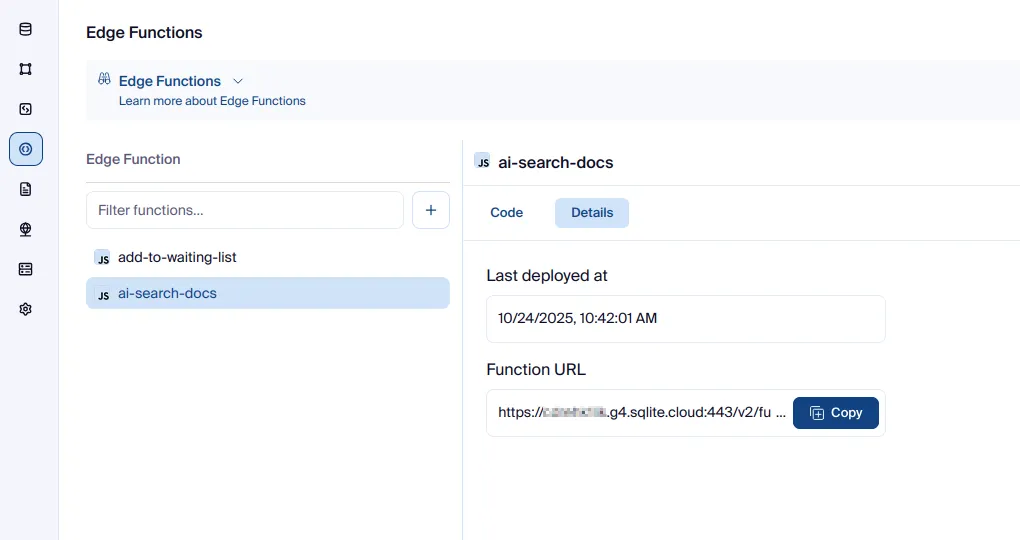Image resolution: width=1020 pixels, height=540 pixels.
Task: Click the nodes cluster sidebar icon
Action: click(x=26, y=69)
